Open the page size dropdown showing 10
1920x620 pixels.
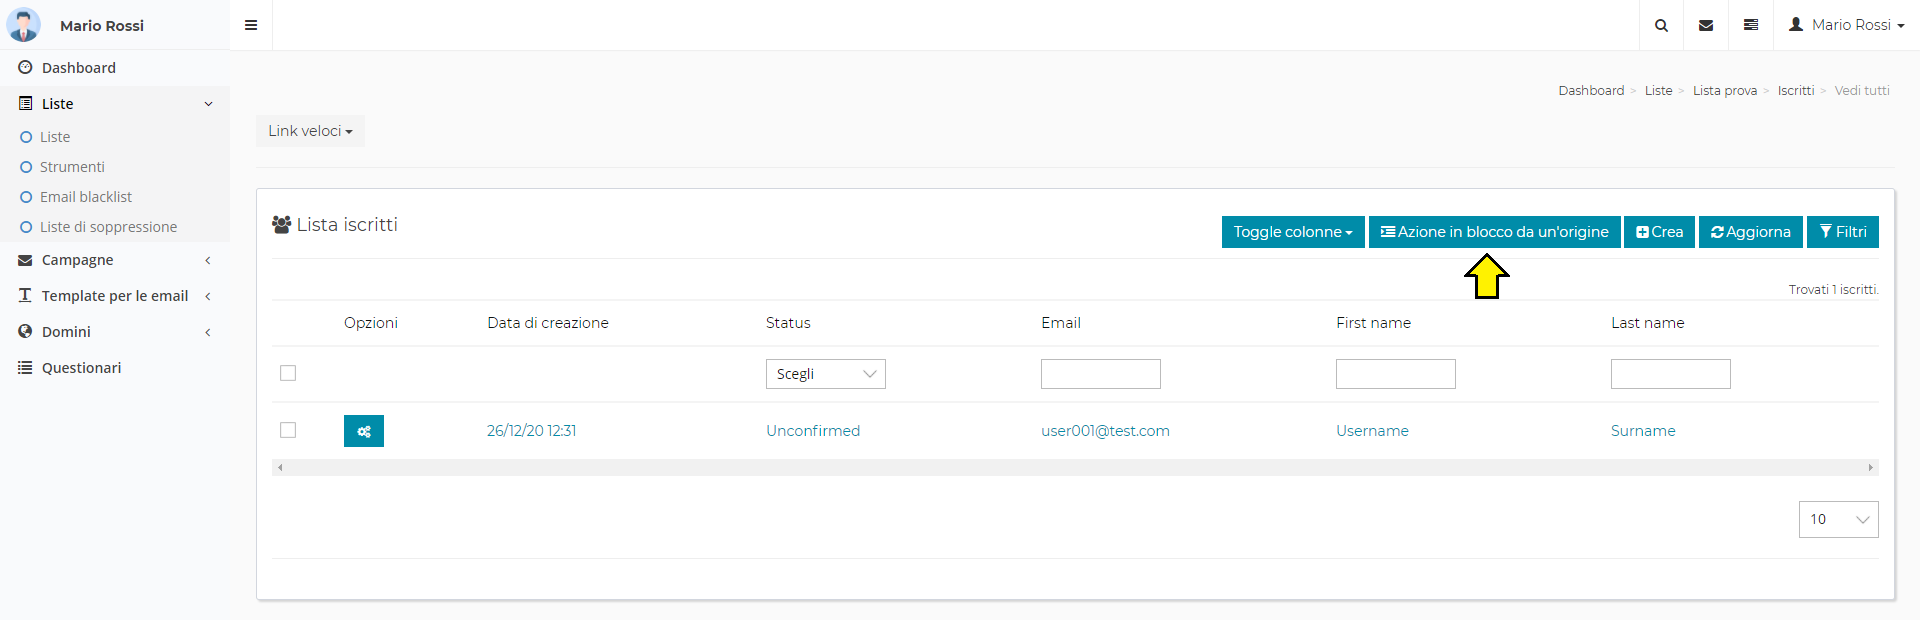tap(1838, 519)
